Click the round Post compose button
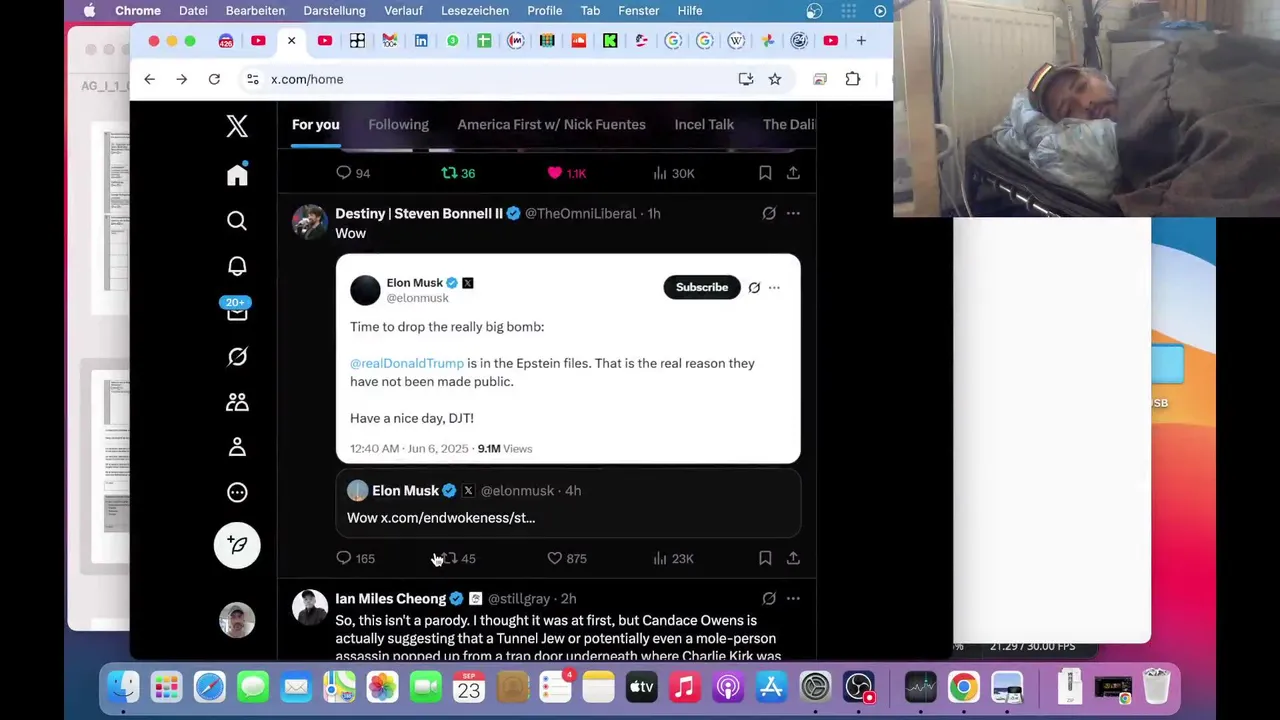Image resolution: width=1280 pixels, height=720 pixels. tap(237, 545)
